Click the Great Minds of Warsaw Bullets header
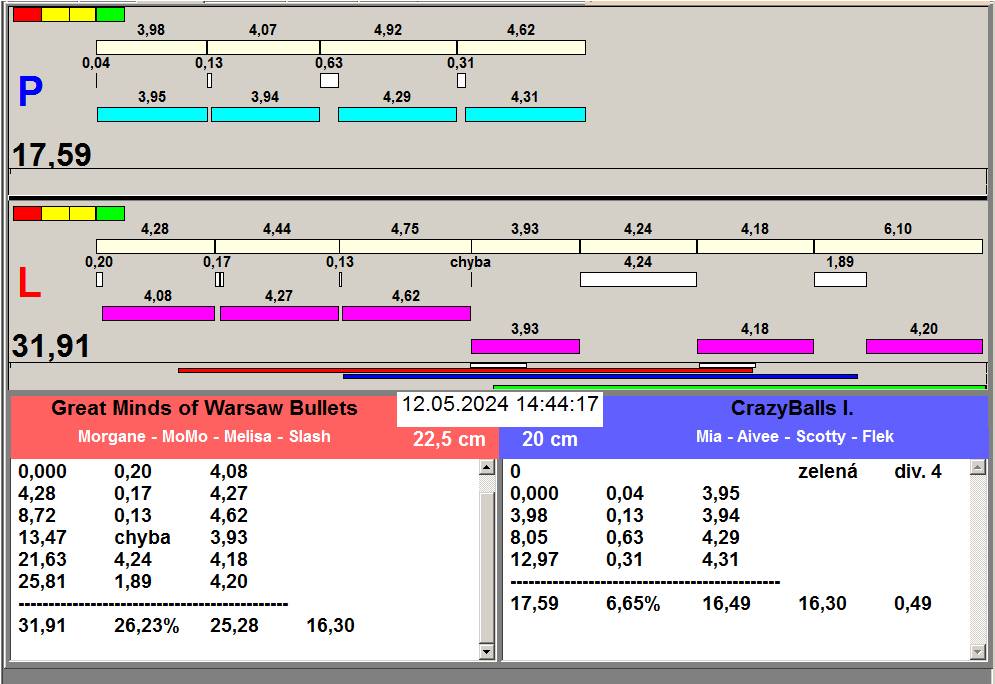This screenshot has height=684, width=995. tap(204, 408)
